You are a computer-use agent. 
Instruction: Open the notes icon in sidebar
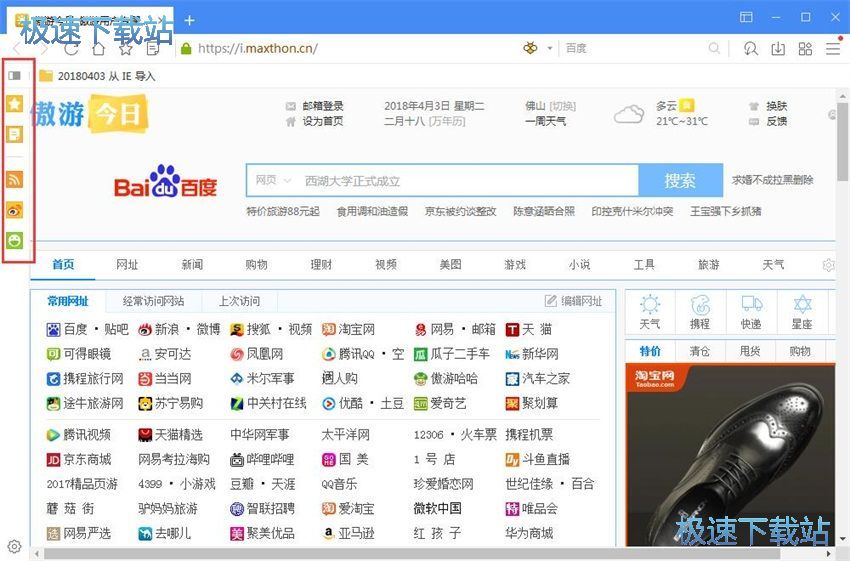coord(15,134)
